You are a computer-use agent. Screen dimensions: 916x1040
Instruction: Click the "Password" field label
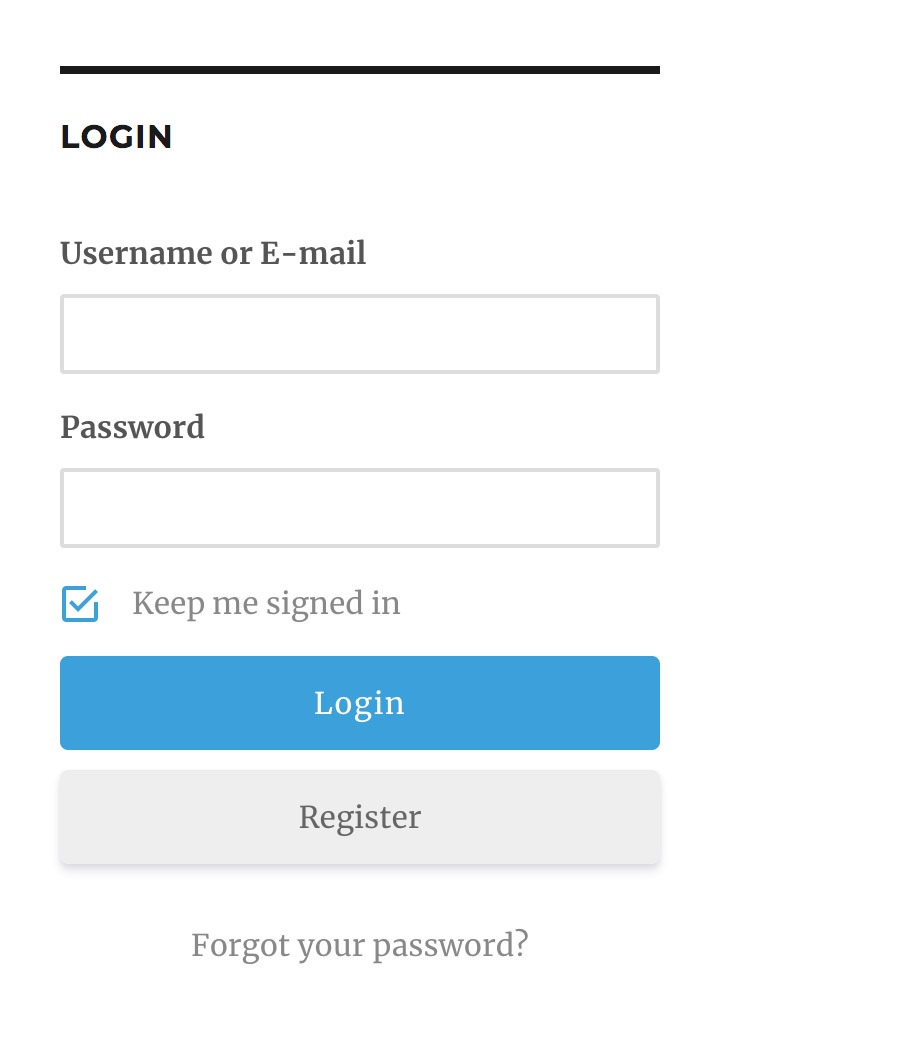click(132, 428)
